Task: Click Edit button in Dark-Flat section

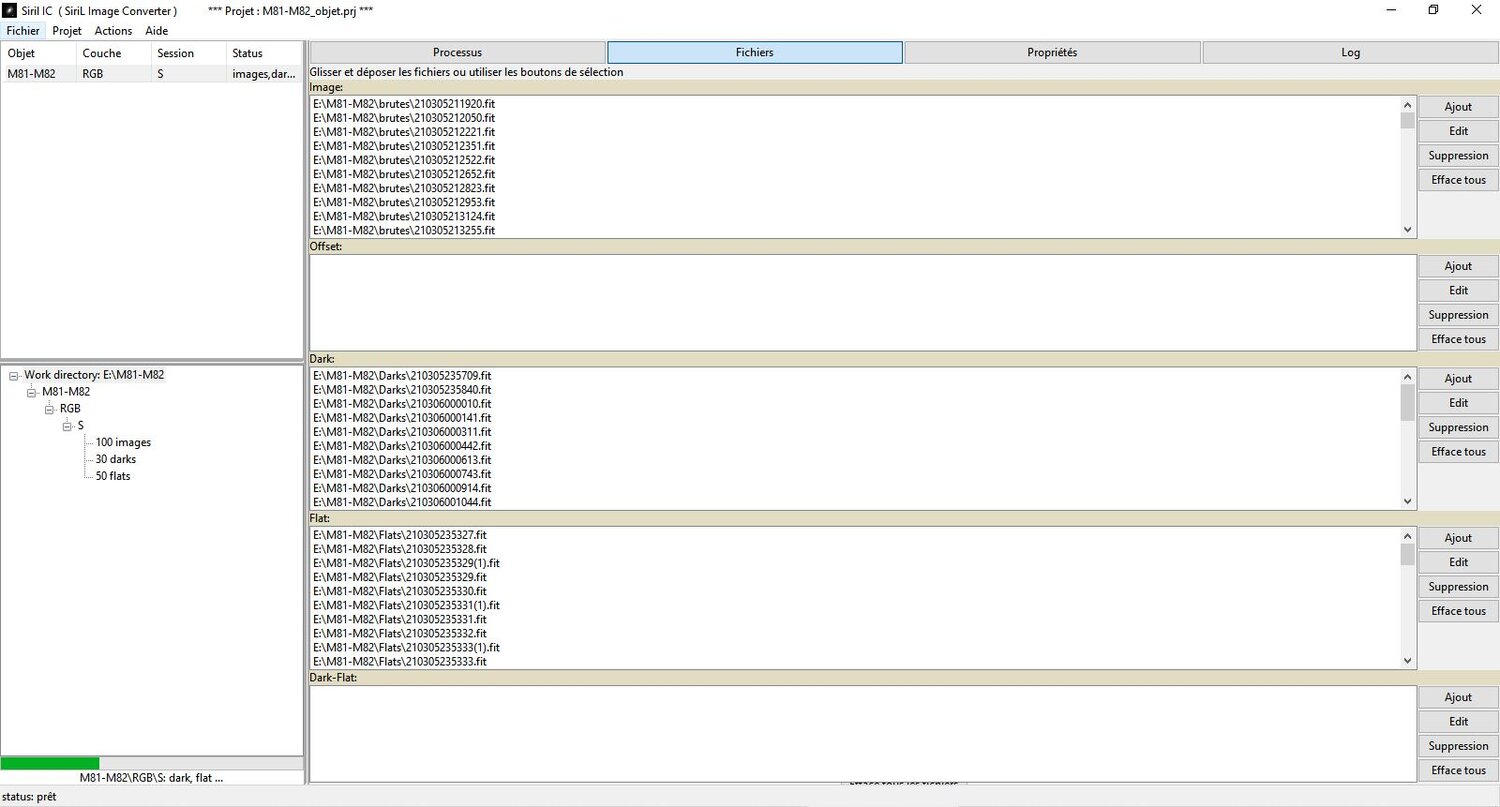Action: [1458, 721]
